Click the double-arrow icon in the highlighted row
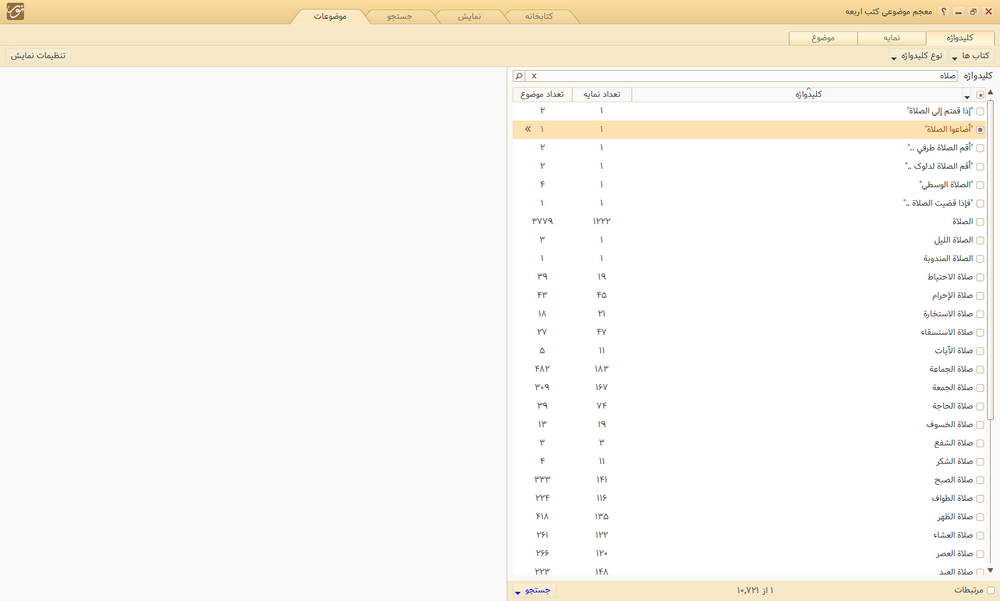 pos(528,129)
